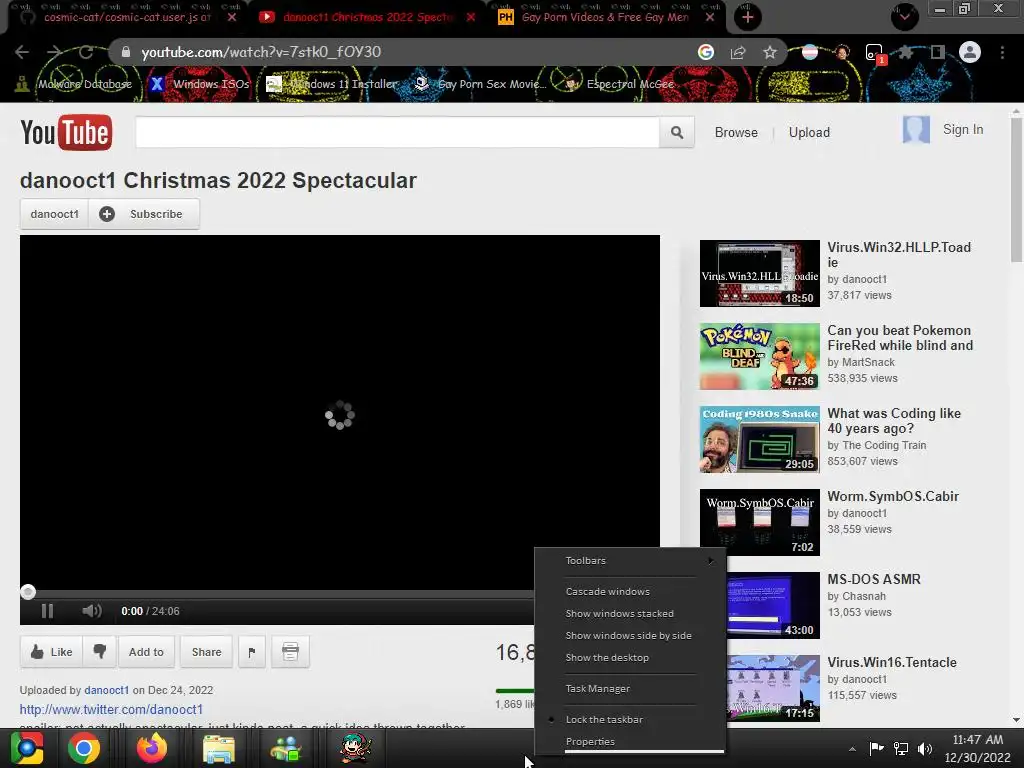Image resolution: width=1024 pixels, height=768 pixels.
Task: Open the Malware Database bookmark
Action: click(x=73, y=84)
